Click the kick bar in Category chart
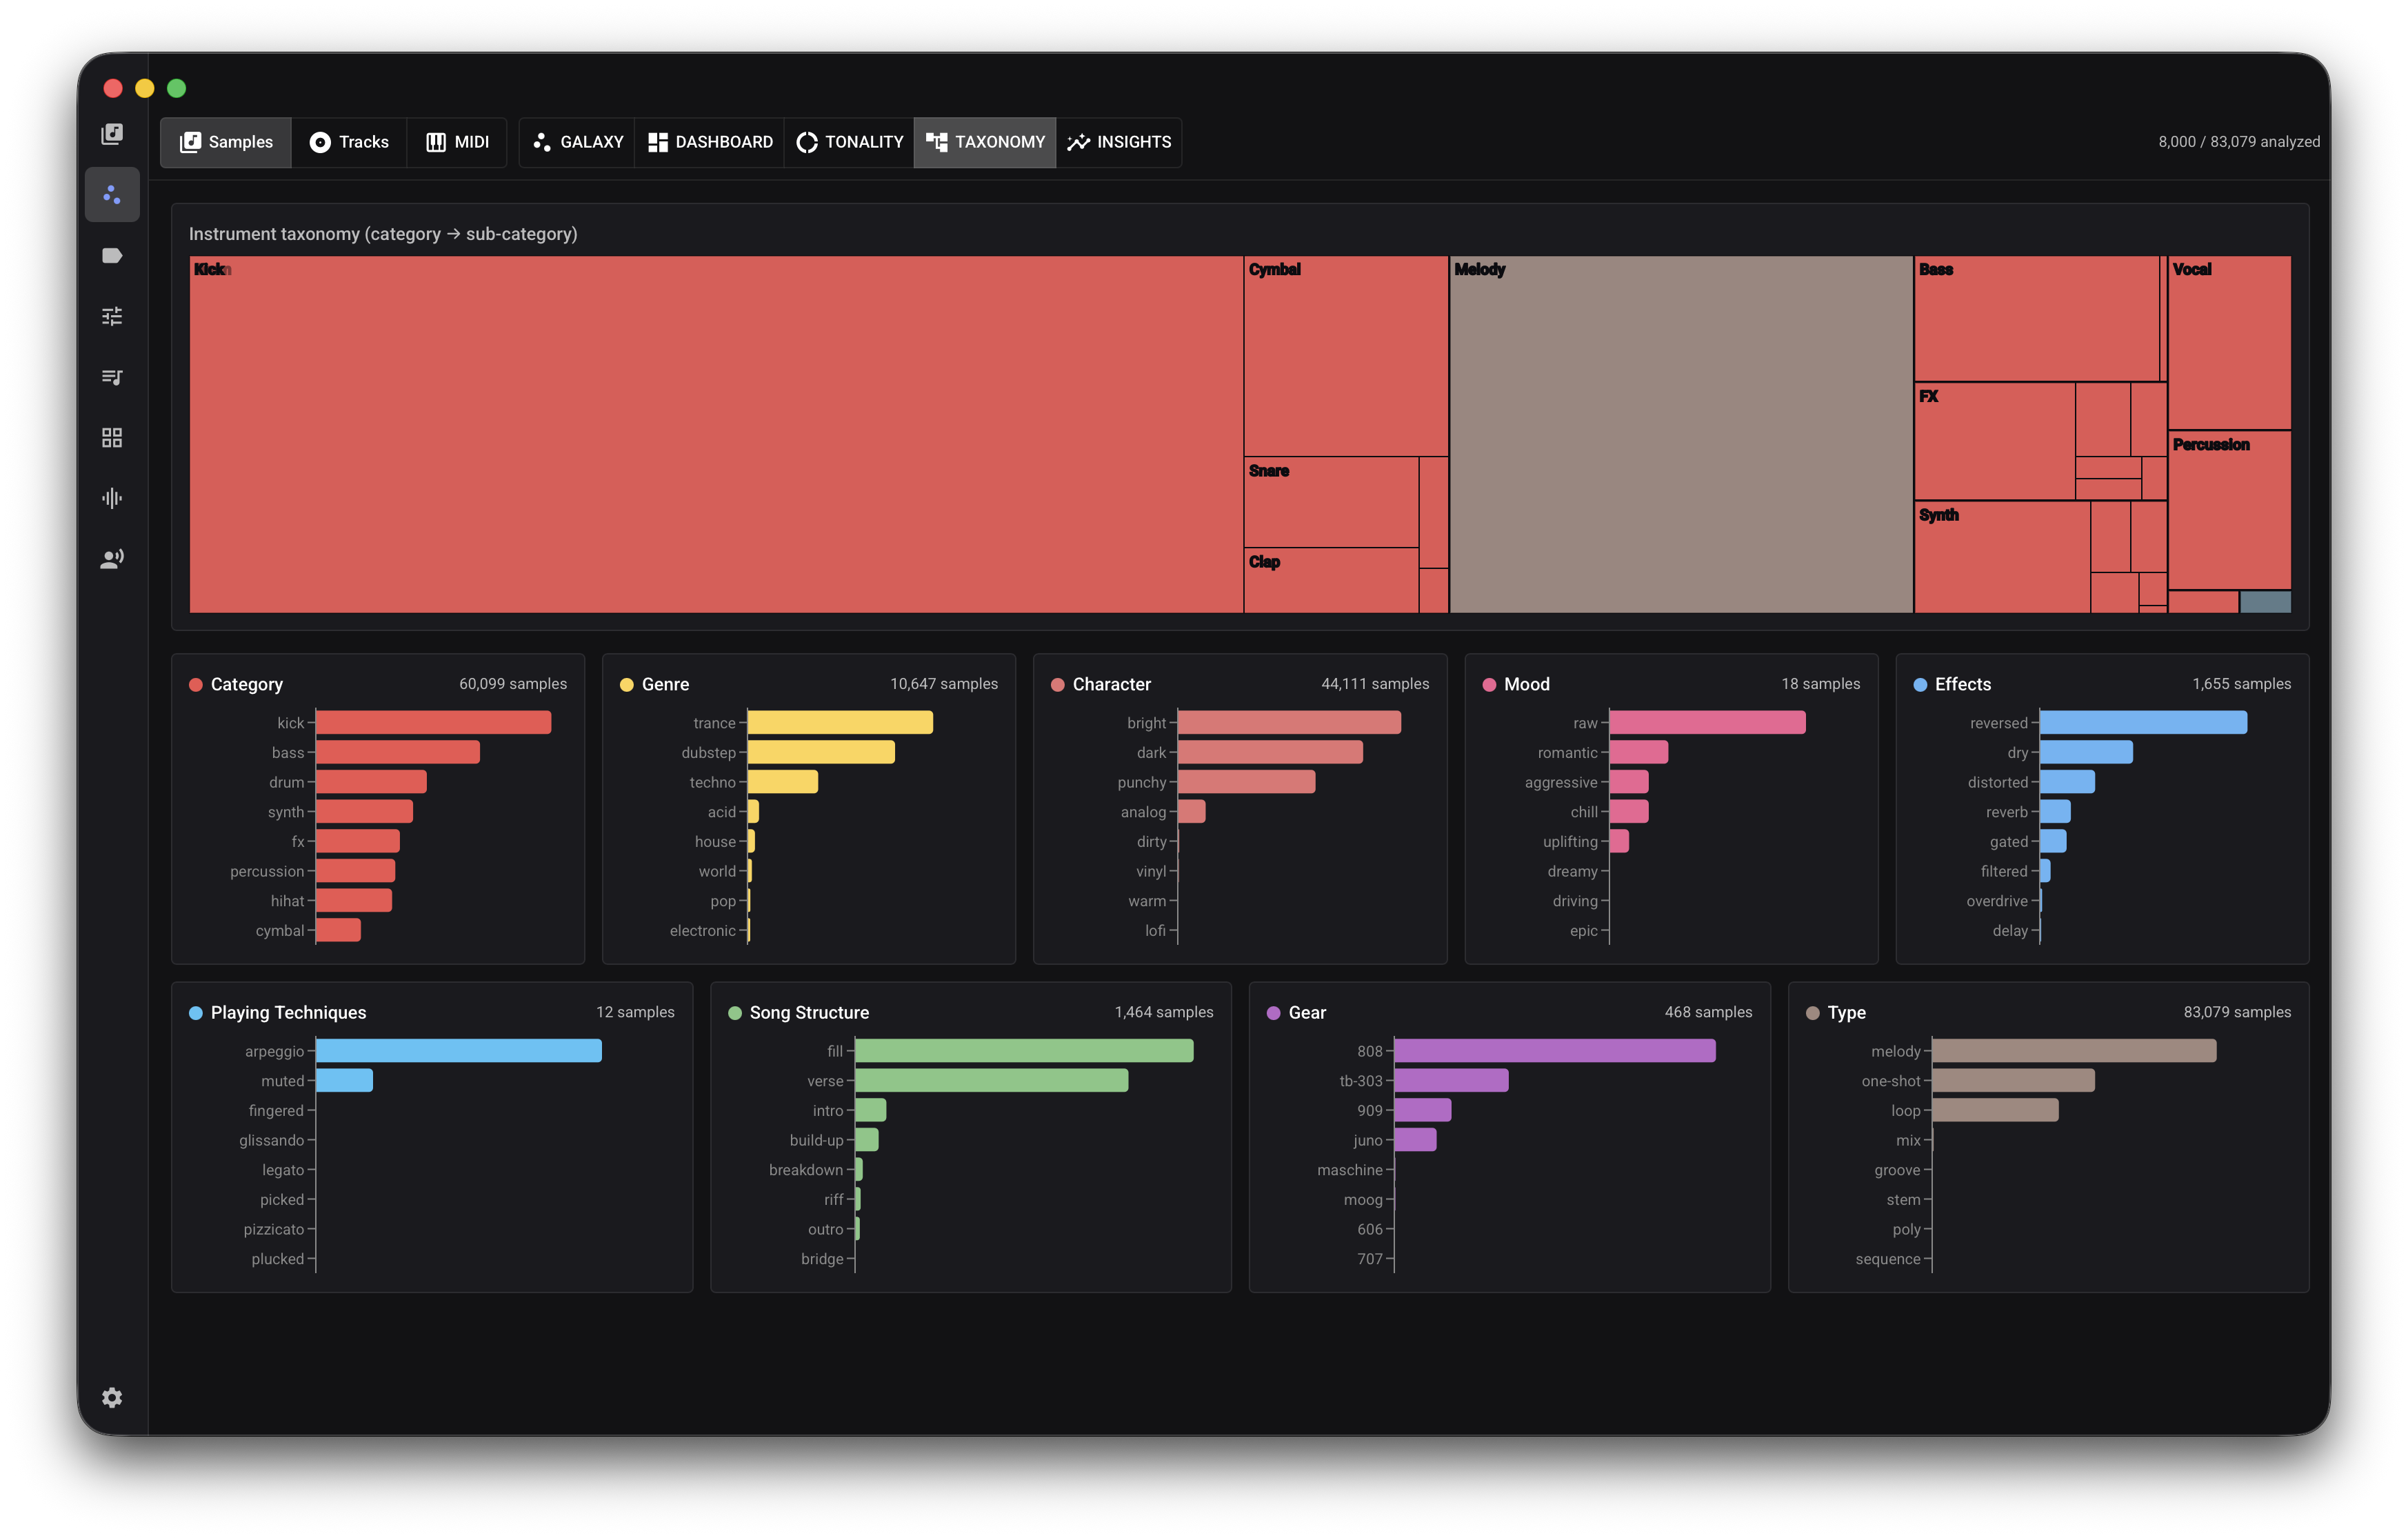 pos(433,722)
